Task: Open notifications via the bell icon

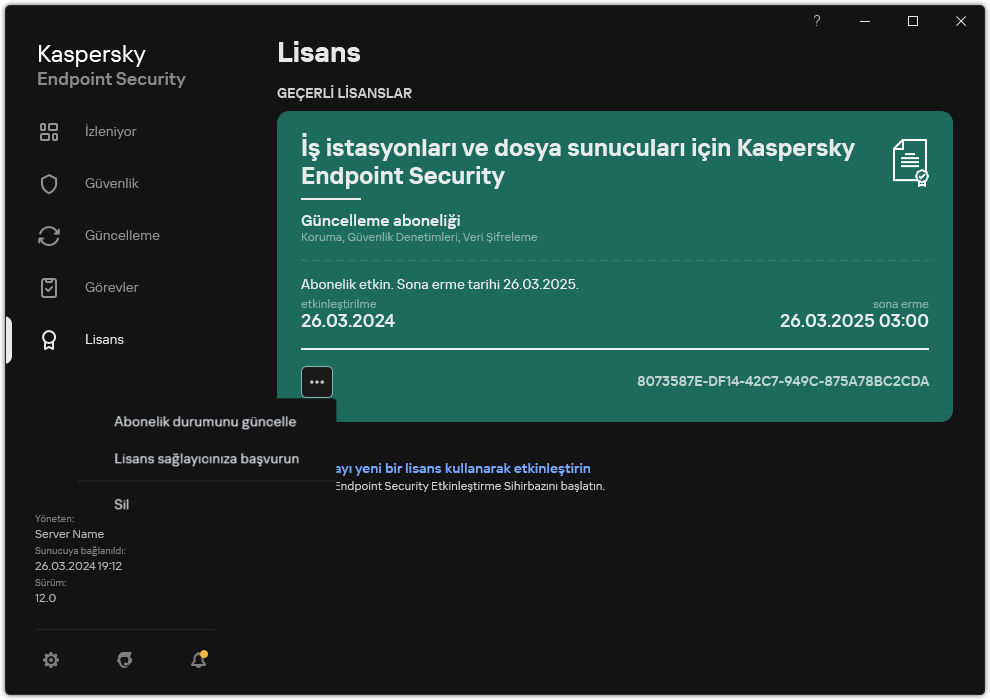Action: [x=198, y=660]
